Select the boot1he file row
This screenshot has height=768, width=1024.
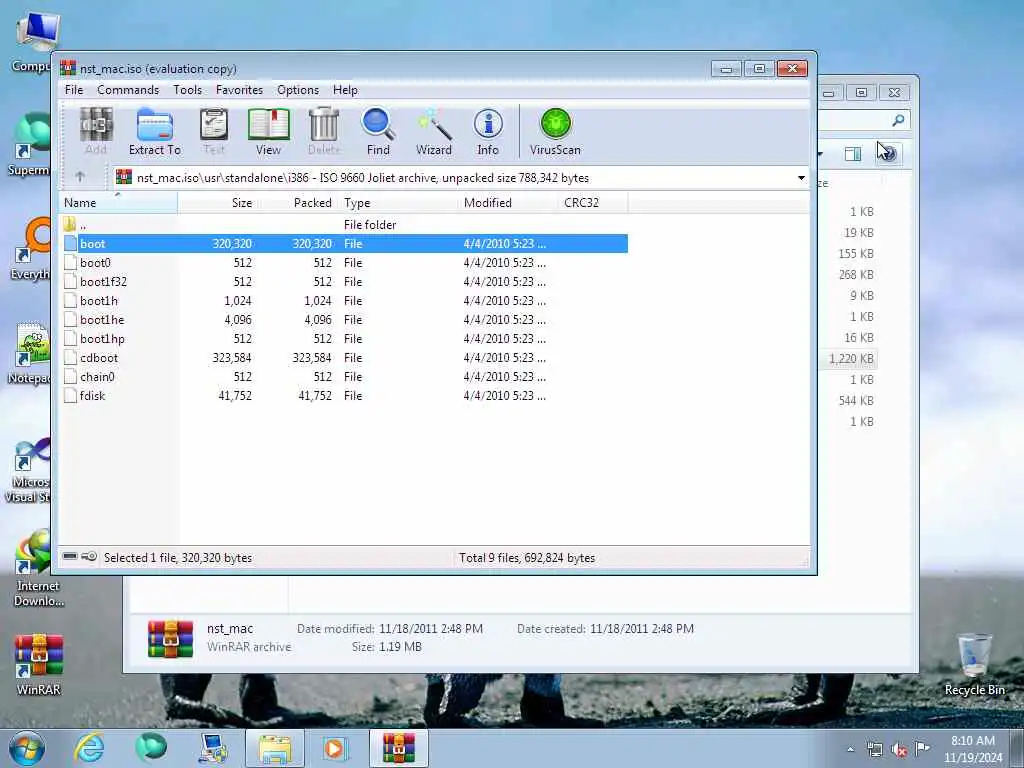pos(345,319)
